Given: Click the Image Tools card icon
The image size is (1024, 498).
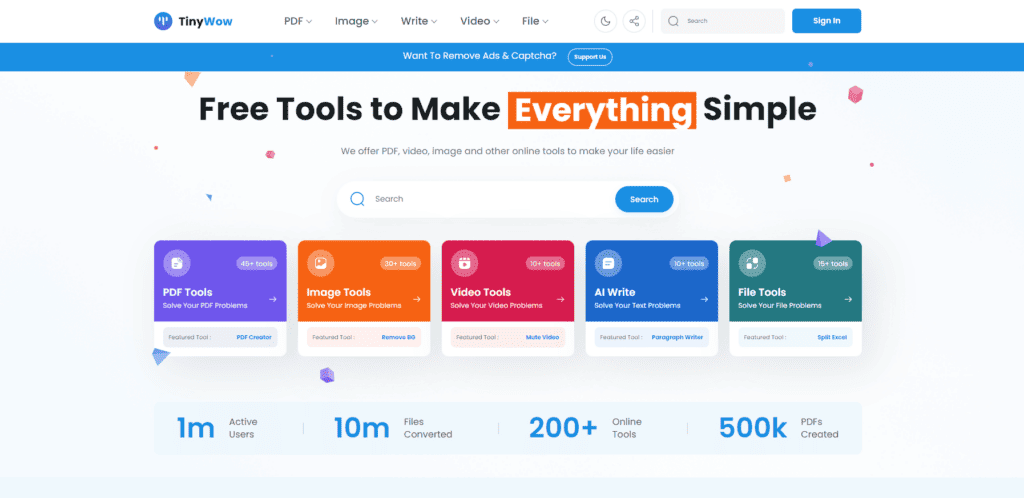Looking at the screenshot, I should coord(321,263).
